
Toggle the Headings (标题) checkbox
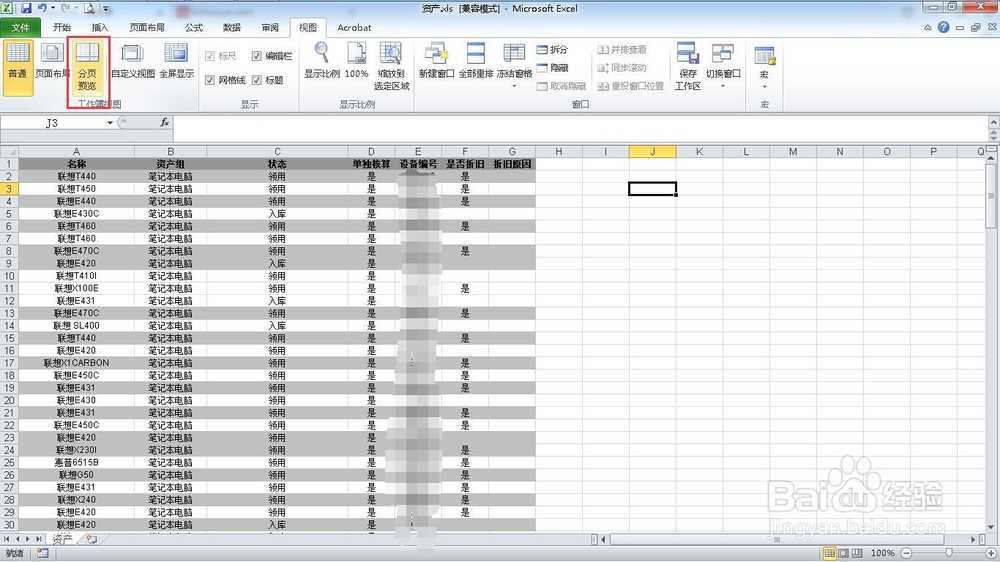point(256,80)
